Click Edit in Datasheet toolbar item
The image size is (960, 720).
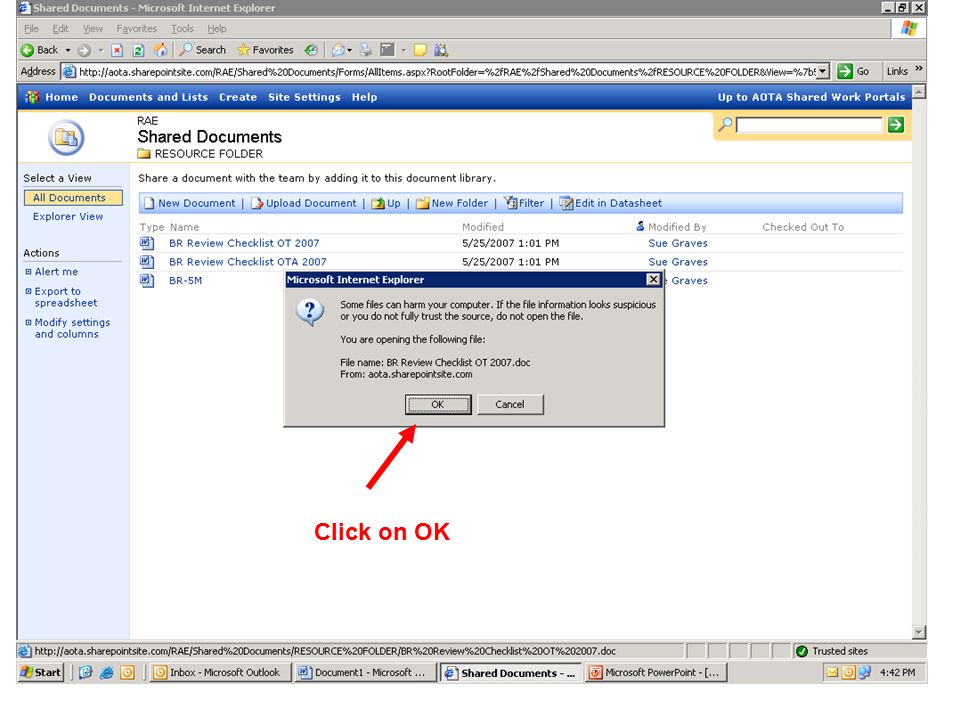tap(611, 203)
